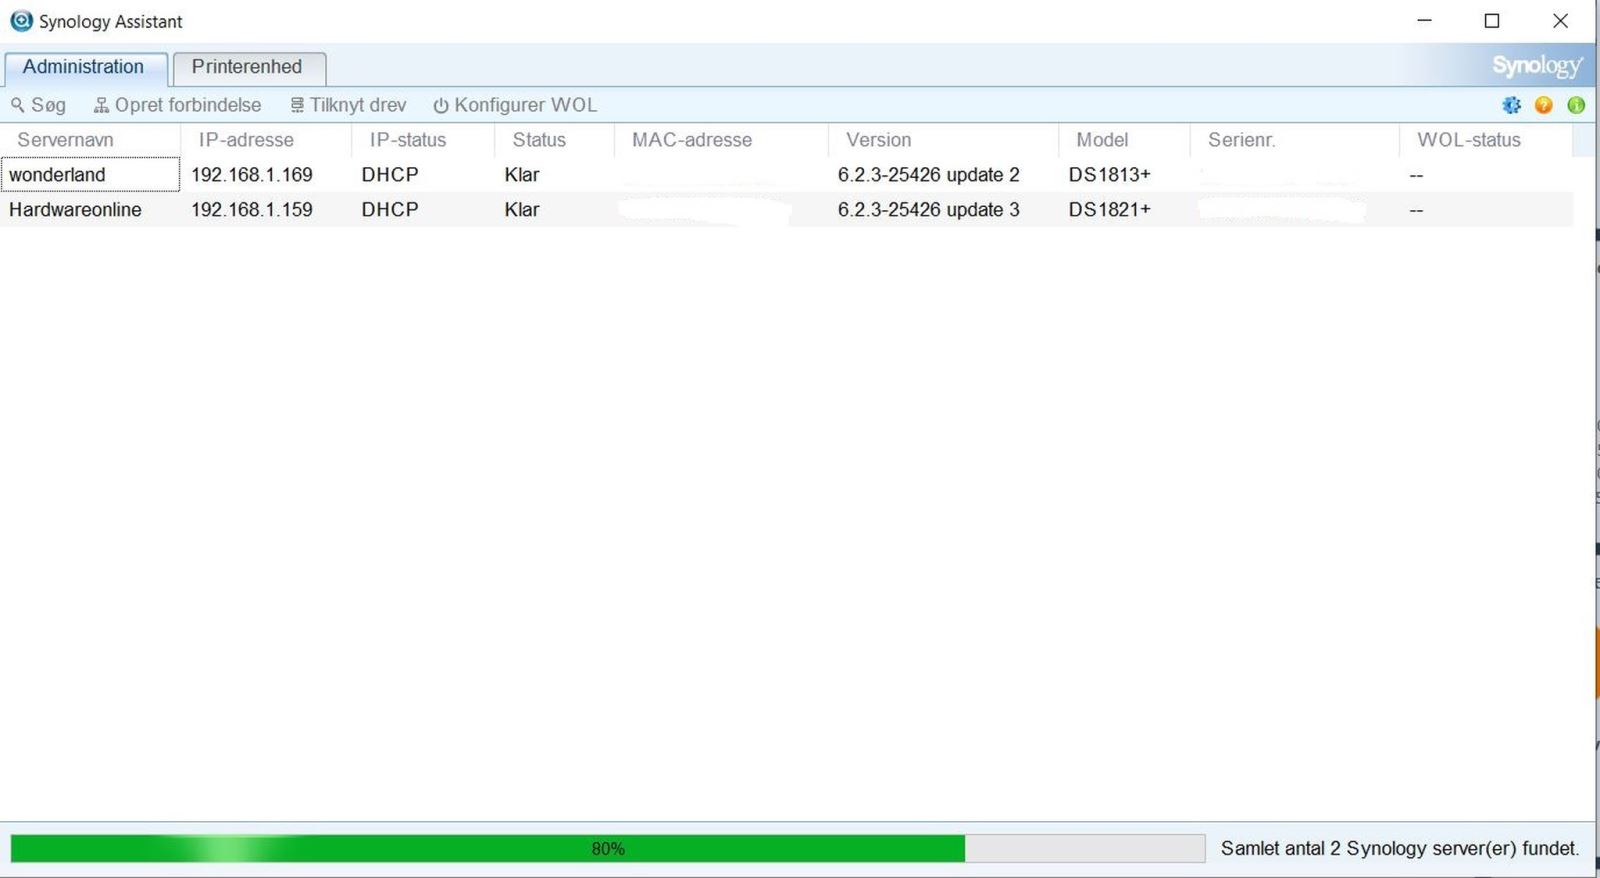The width and height of the screenshot is (1600, 878).
Task: Click Opret forbindelse in the toolbar
Action: point(177,105)
